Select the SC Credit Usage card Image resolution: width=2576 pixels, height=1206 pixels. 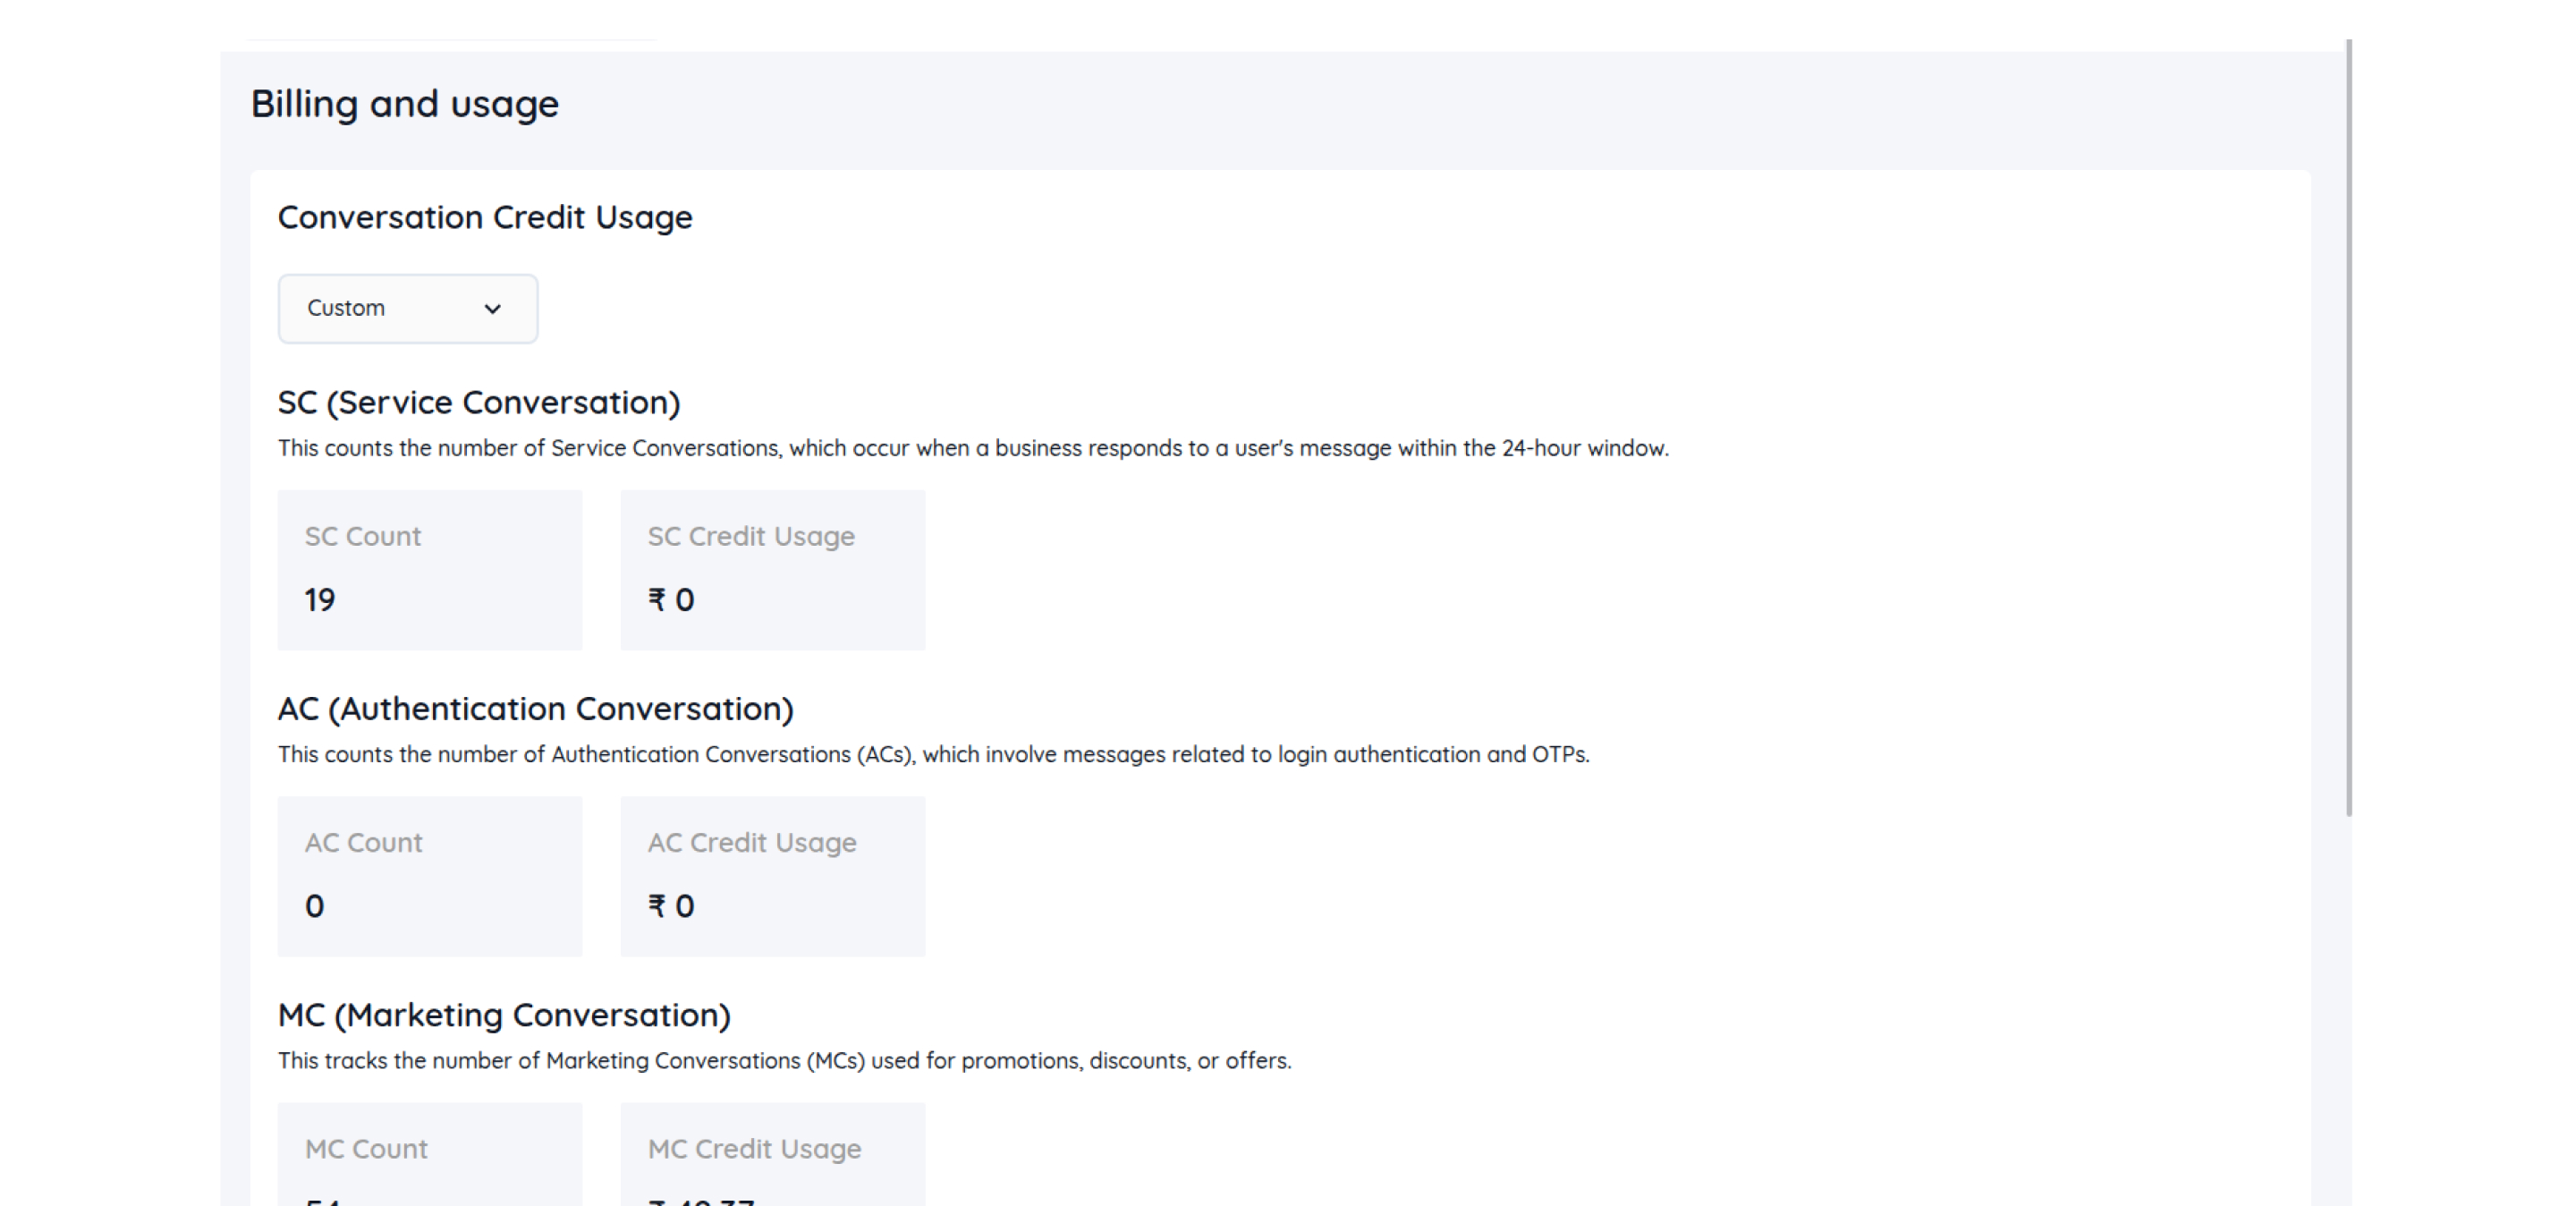(x=772, y=569)
